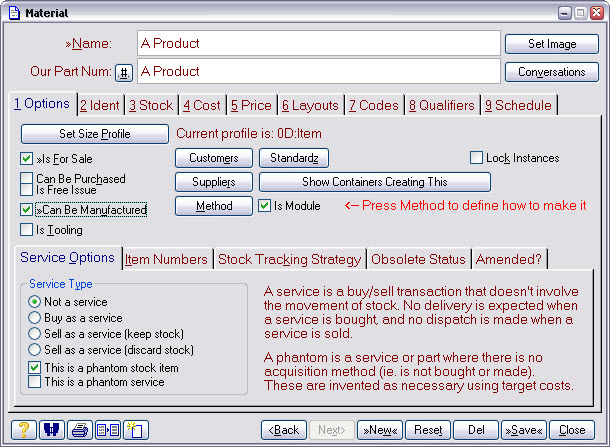
Task: Click the Set Size Profile button
Action: click(x=95, y=134)
